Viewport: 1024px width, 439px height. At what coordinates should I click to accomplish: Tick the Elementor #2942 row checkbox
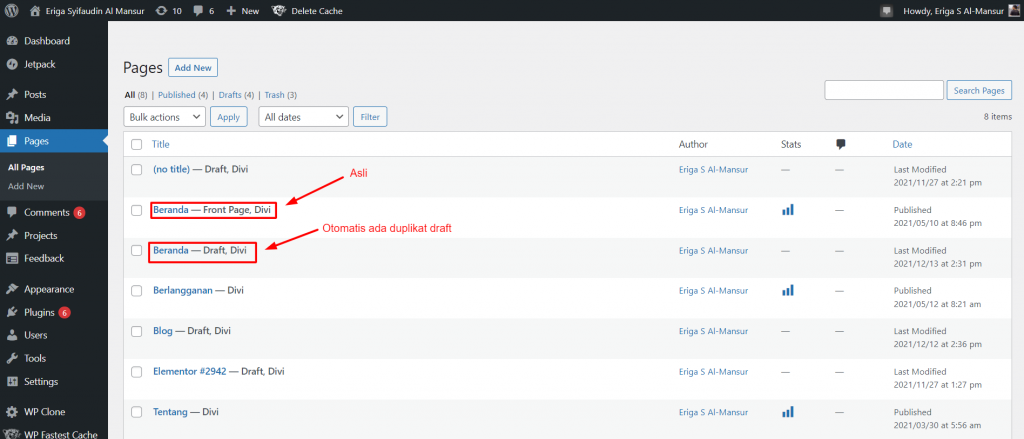(x=137, y=371)
